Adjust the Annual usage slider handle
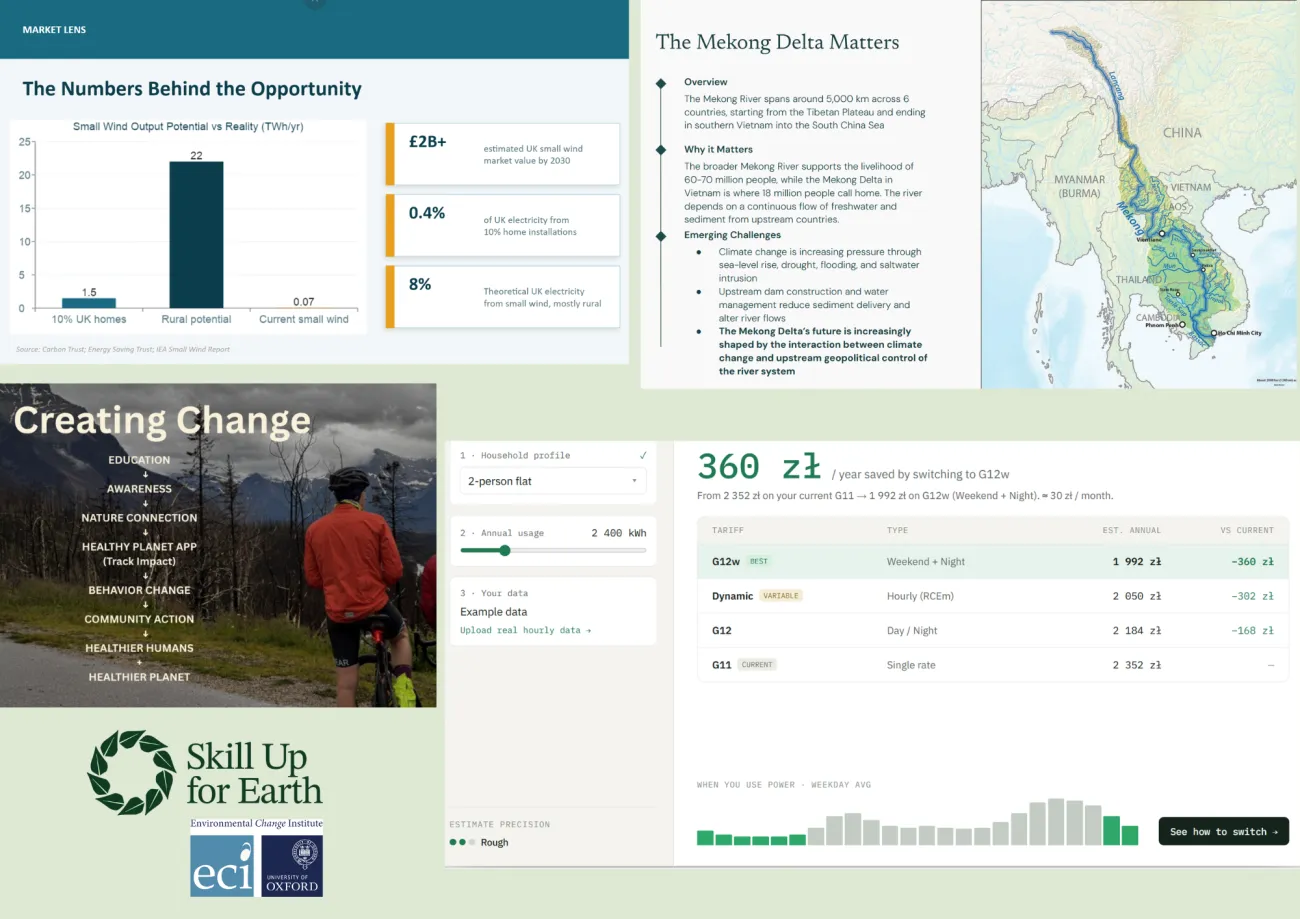 504,550
